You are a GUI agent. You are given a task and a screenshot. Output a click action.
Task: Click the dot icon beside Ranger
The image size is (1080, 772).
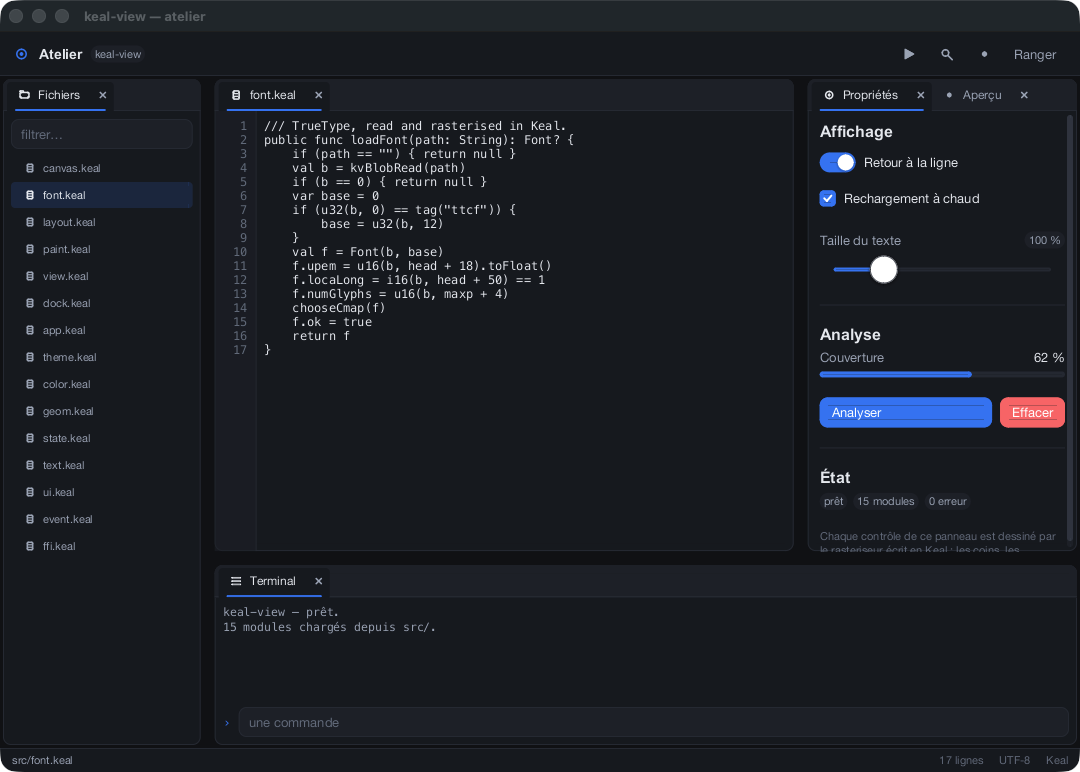tap(984, 54)
